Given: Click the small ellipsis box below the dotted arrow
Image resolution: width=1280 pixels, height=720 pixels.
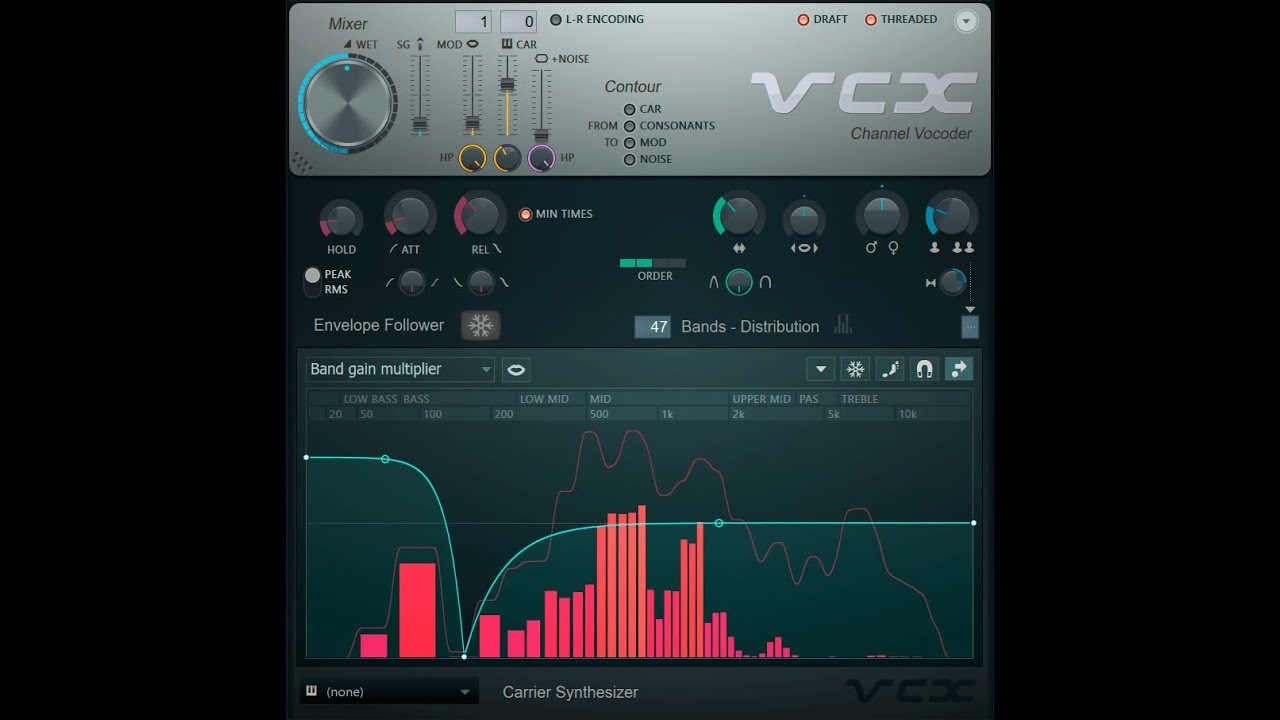Looking at the screenshot, I should tap(970, 327).
